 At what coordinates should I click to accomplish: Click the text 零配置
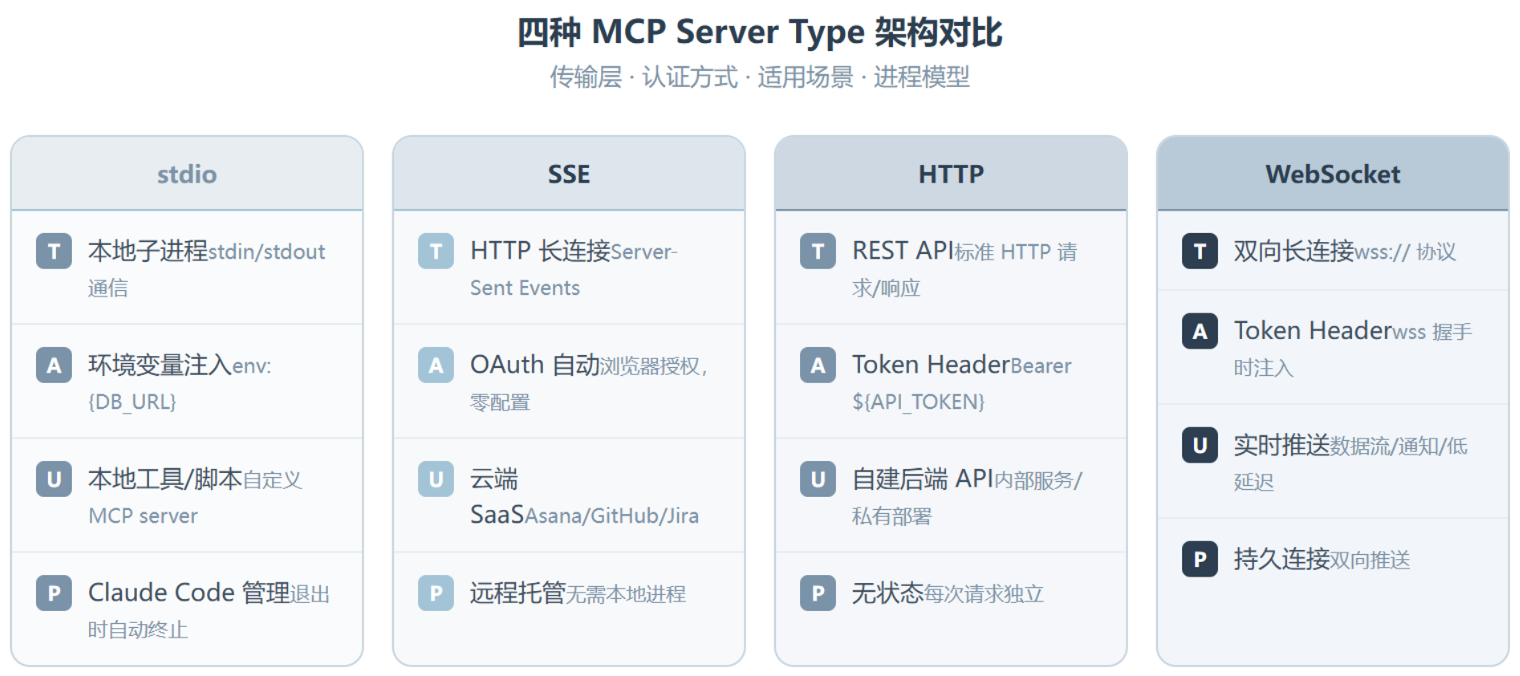click(500, 402)
